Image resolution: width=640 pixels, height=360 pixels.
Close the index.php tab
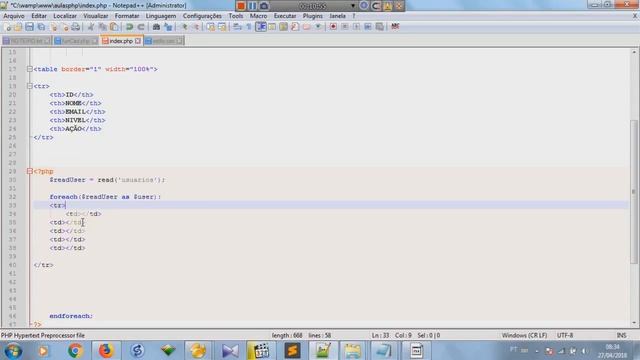pyautogui.click(x=138, y=41)
